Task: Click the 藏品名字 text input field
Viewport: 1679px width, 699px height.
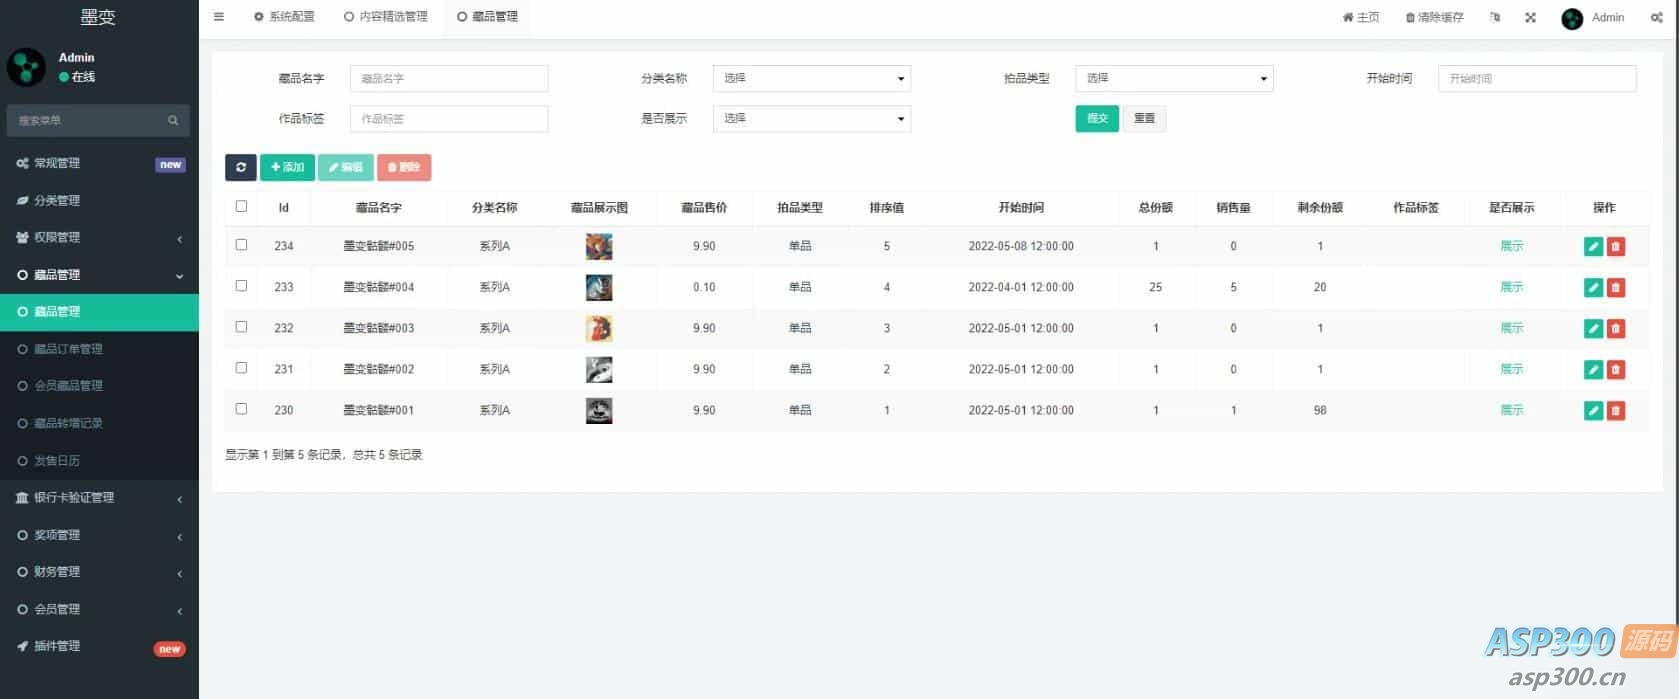Action: (x=449, y=78)
